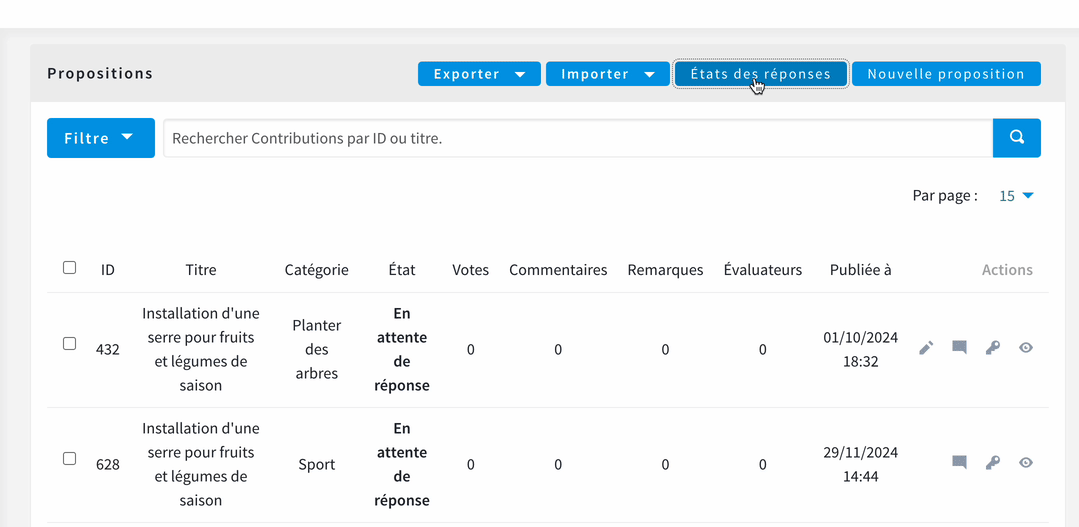Change the Par page value of 15
Viewport: 1079px width, 527px height.
1016,196
